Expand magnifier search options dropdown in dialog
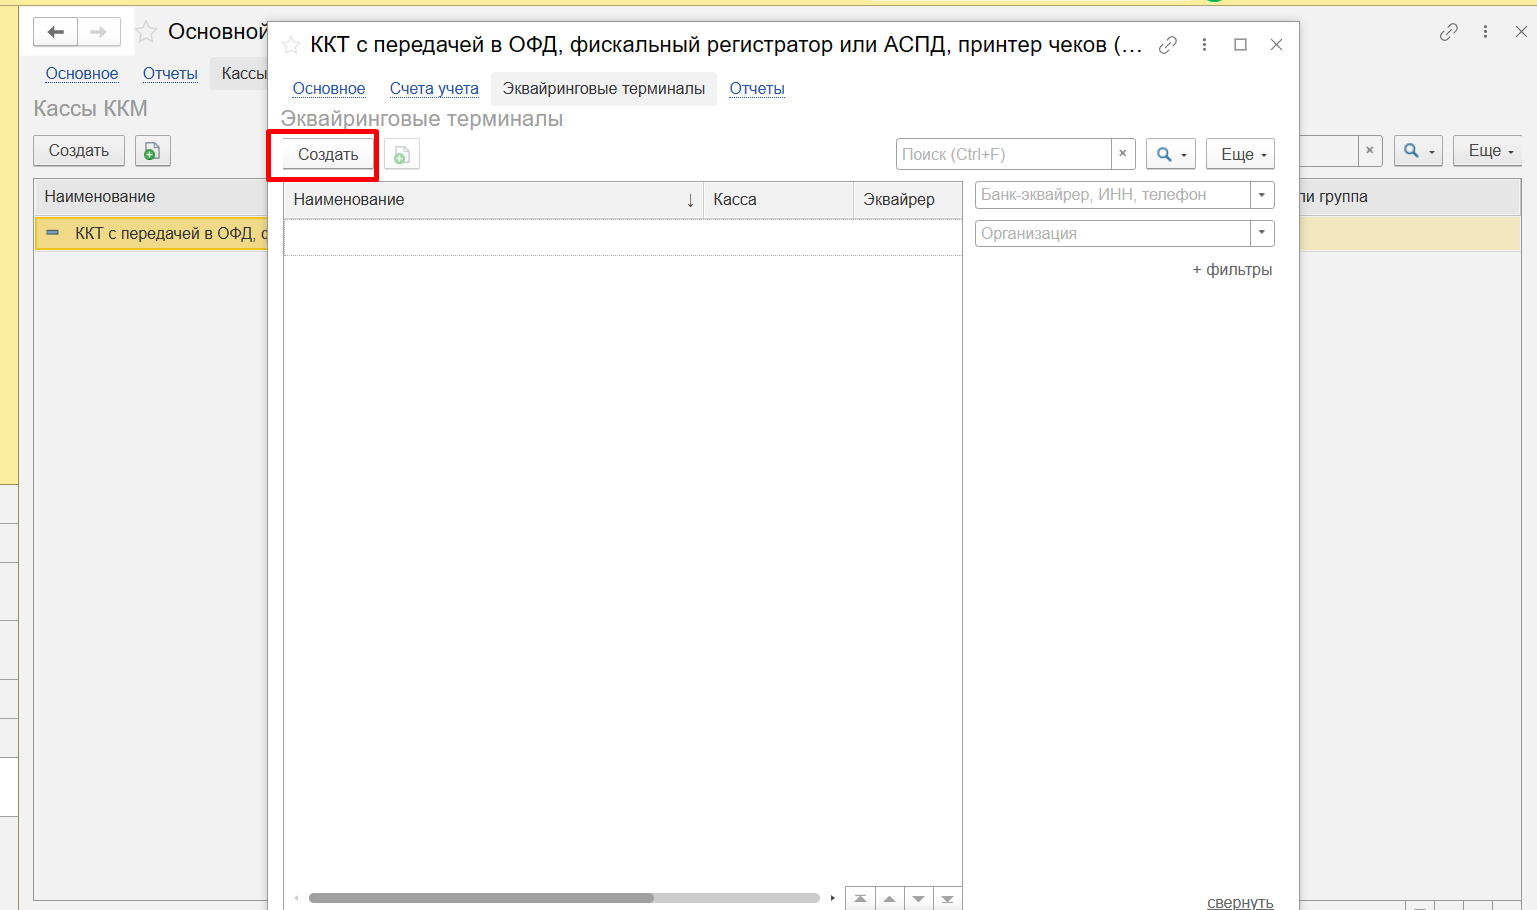The width and height of the screenshot is (1537, 910). [x=1170, y=154]
